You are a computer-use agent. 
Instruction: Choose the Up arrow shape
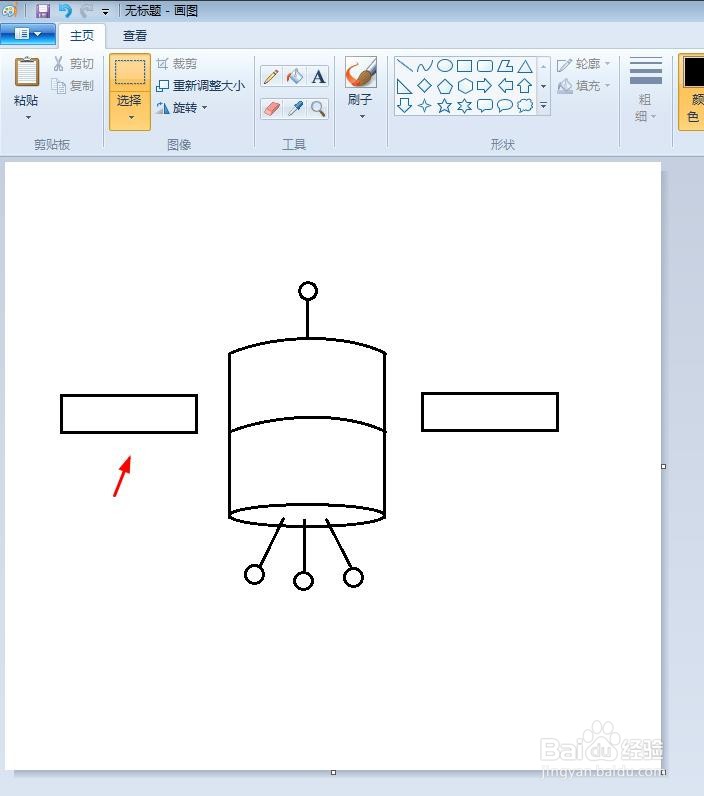pos(525,86)
